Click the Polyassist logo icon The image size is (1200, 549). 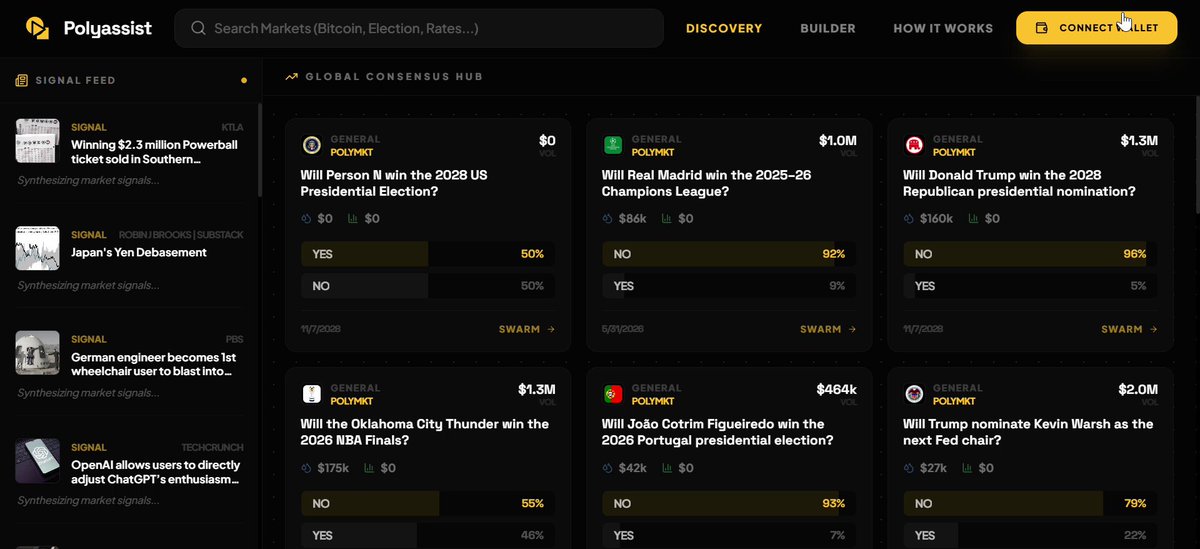tap(38, 28)
